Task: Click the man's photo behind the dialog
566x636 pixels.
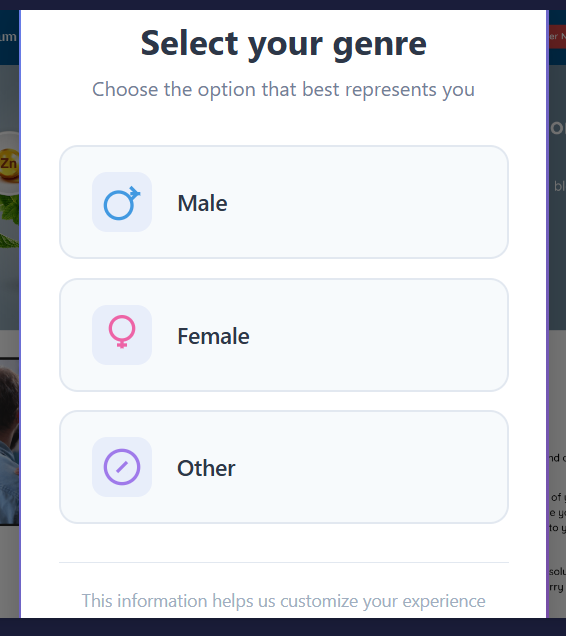Action: [9, 442]
